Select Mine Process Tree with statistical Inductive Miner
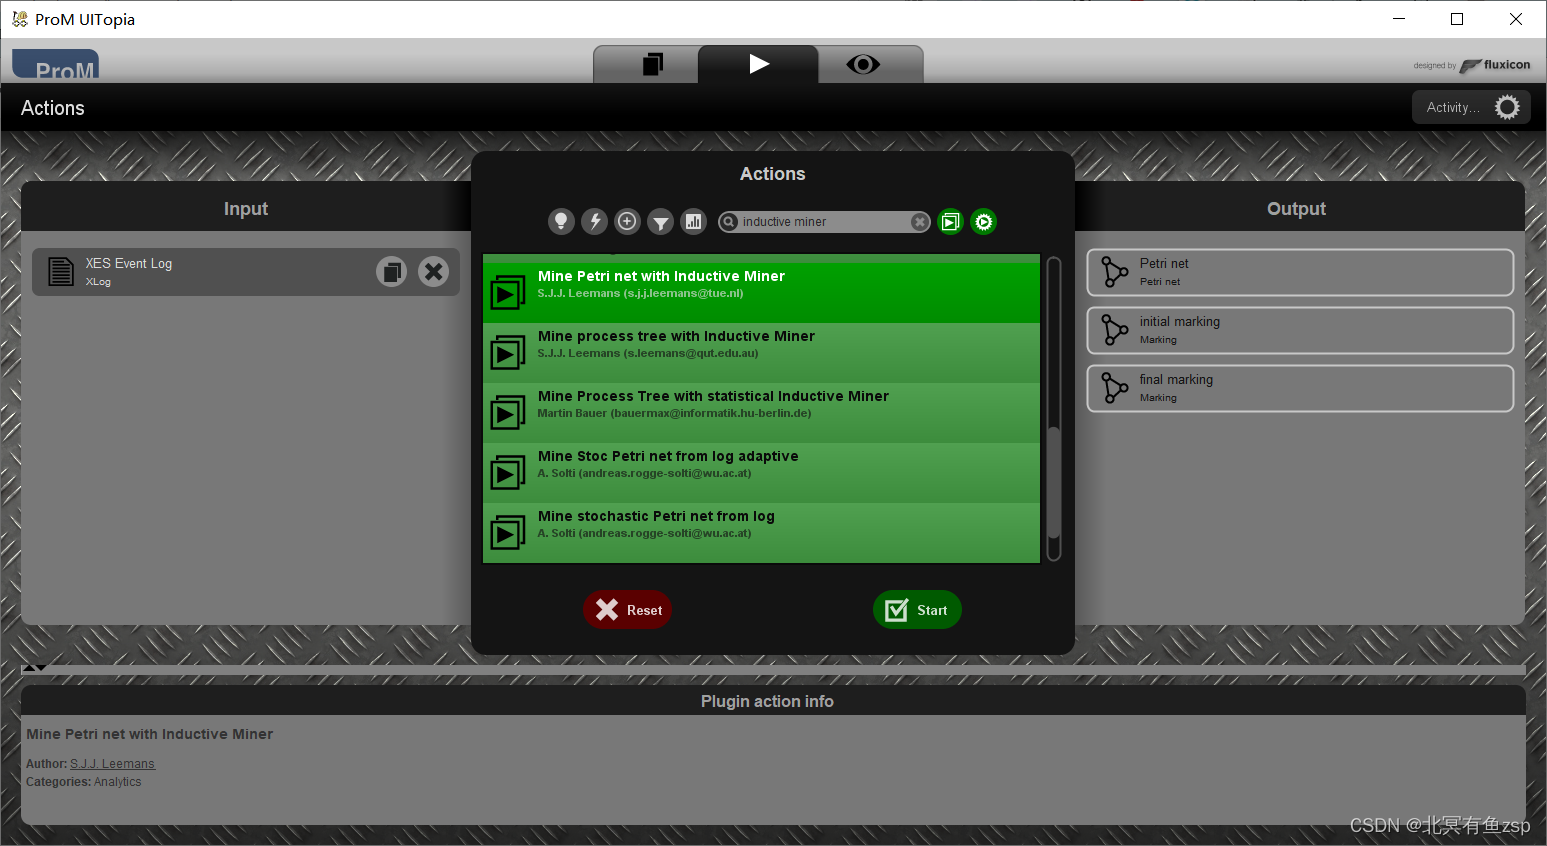The width and height of the screenshot is (1547, 846). click(x=761, y=412)
